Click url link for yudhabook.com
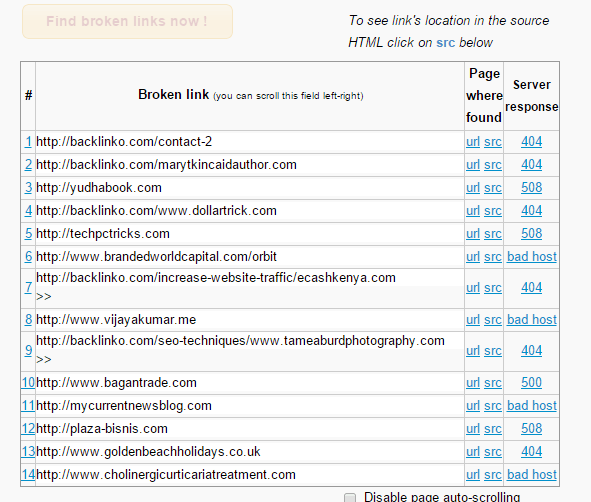591x502 pixels. 473,188
